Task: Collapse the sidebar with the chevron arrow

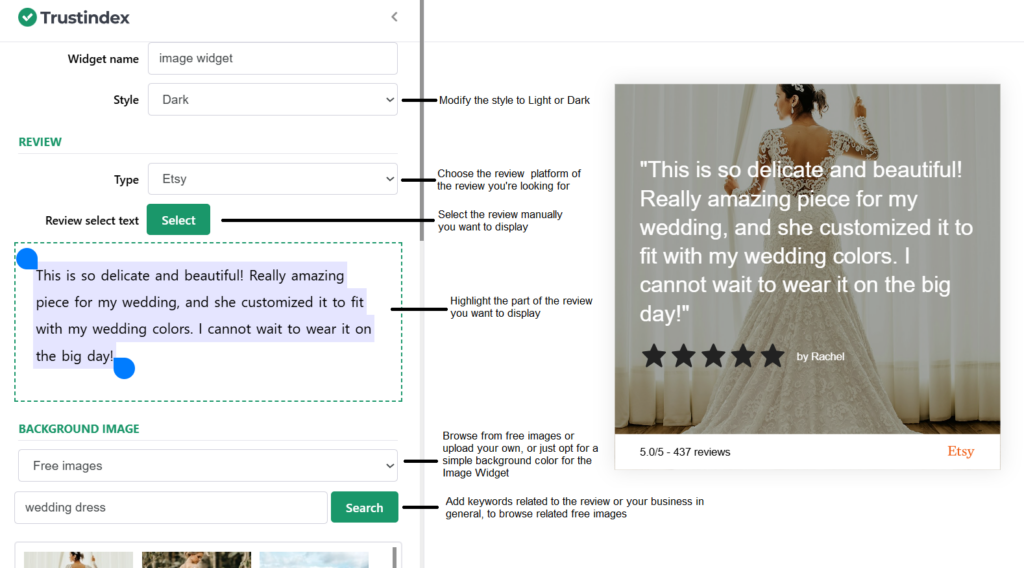Action: [x=394, y=17]
